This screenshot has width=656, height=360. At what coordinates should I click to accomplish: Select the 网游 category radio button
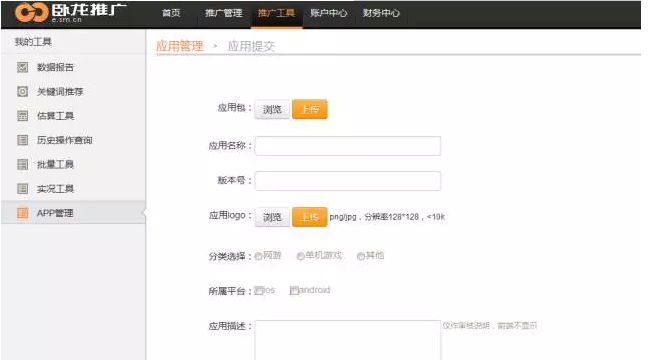(x=258, y=256)
